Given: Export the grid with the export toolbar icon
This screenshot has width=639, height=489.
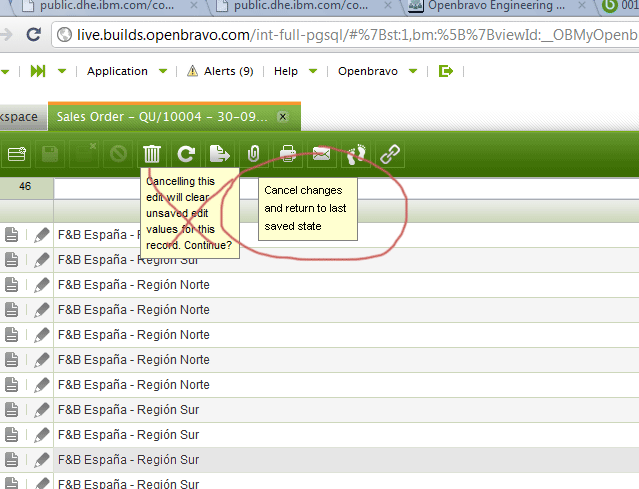Looking at the screenshot, I should (220, 154).
